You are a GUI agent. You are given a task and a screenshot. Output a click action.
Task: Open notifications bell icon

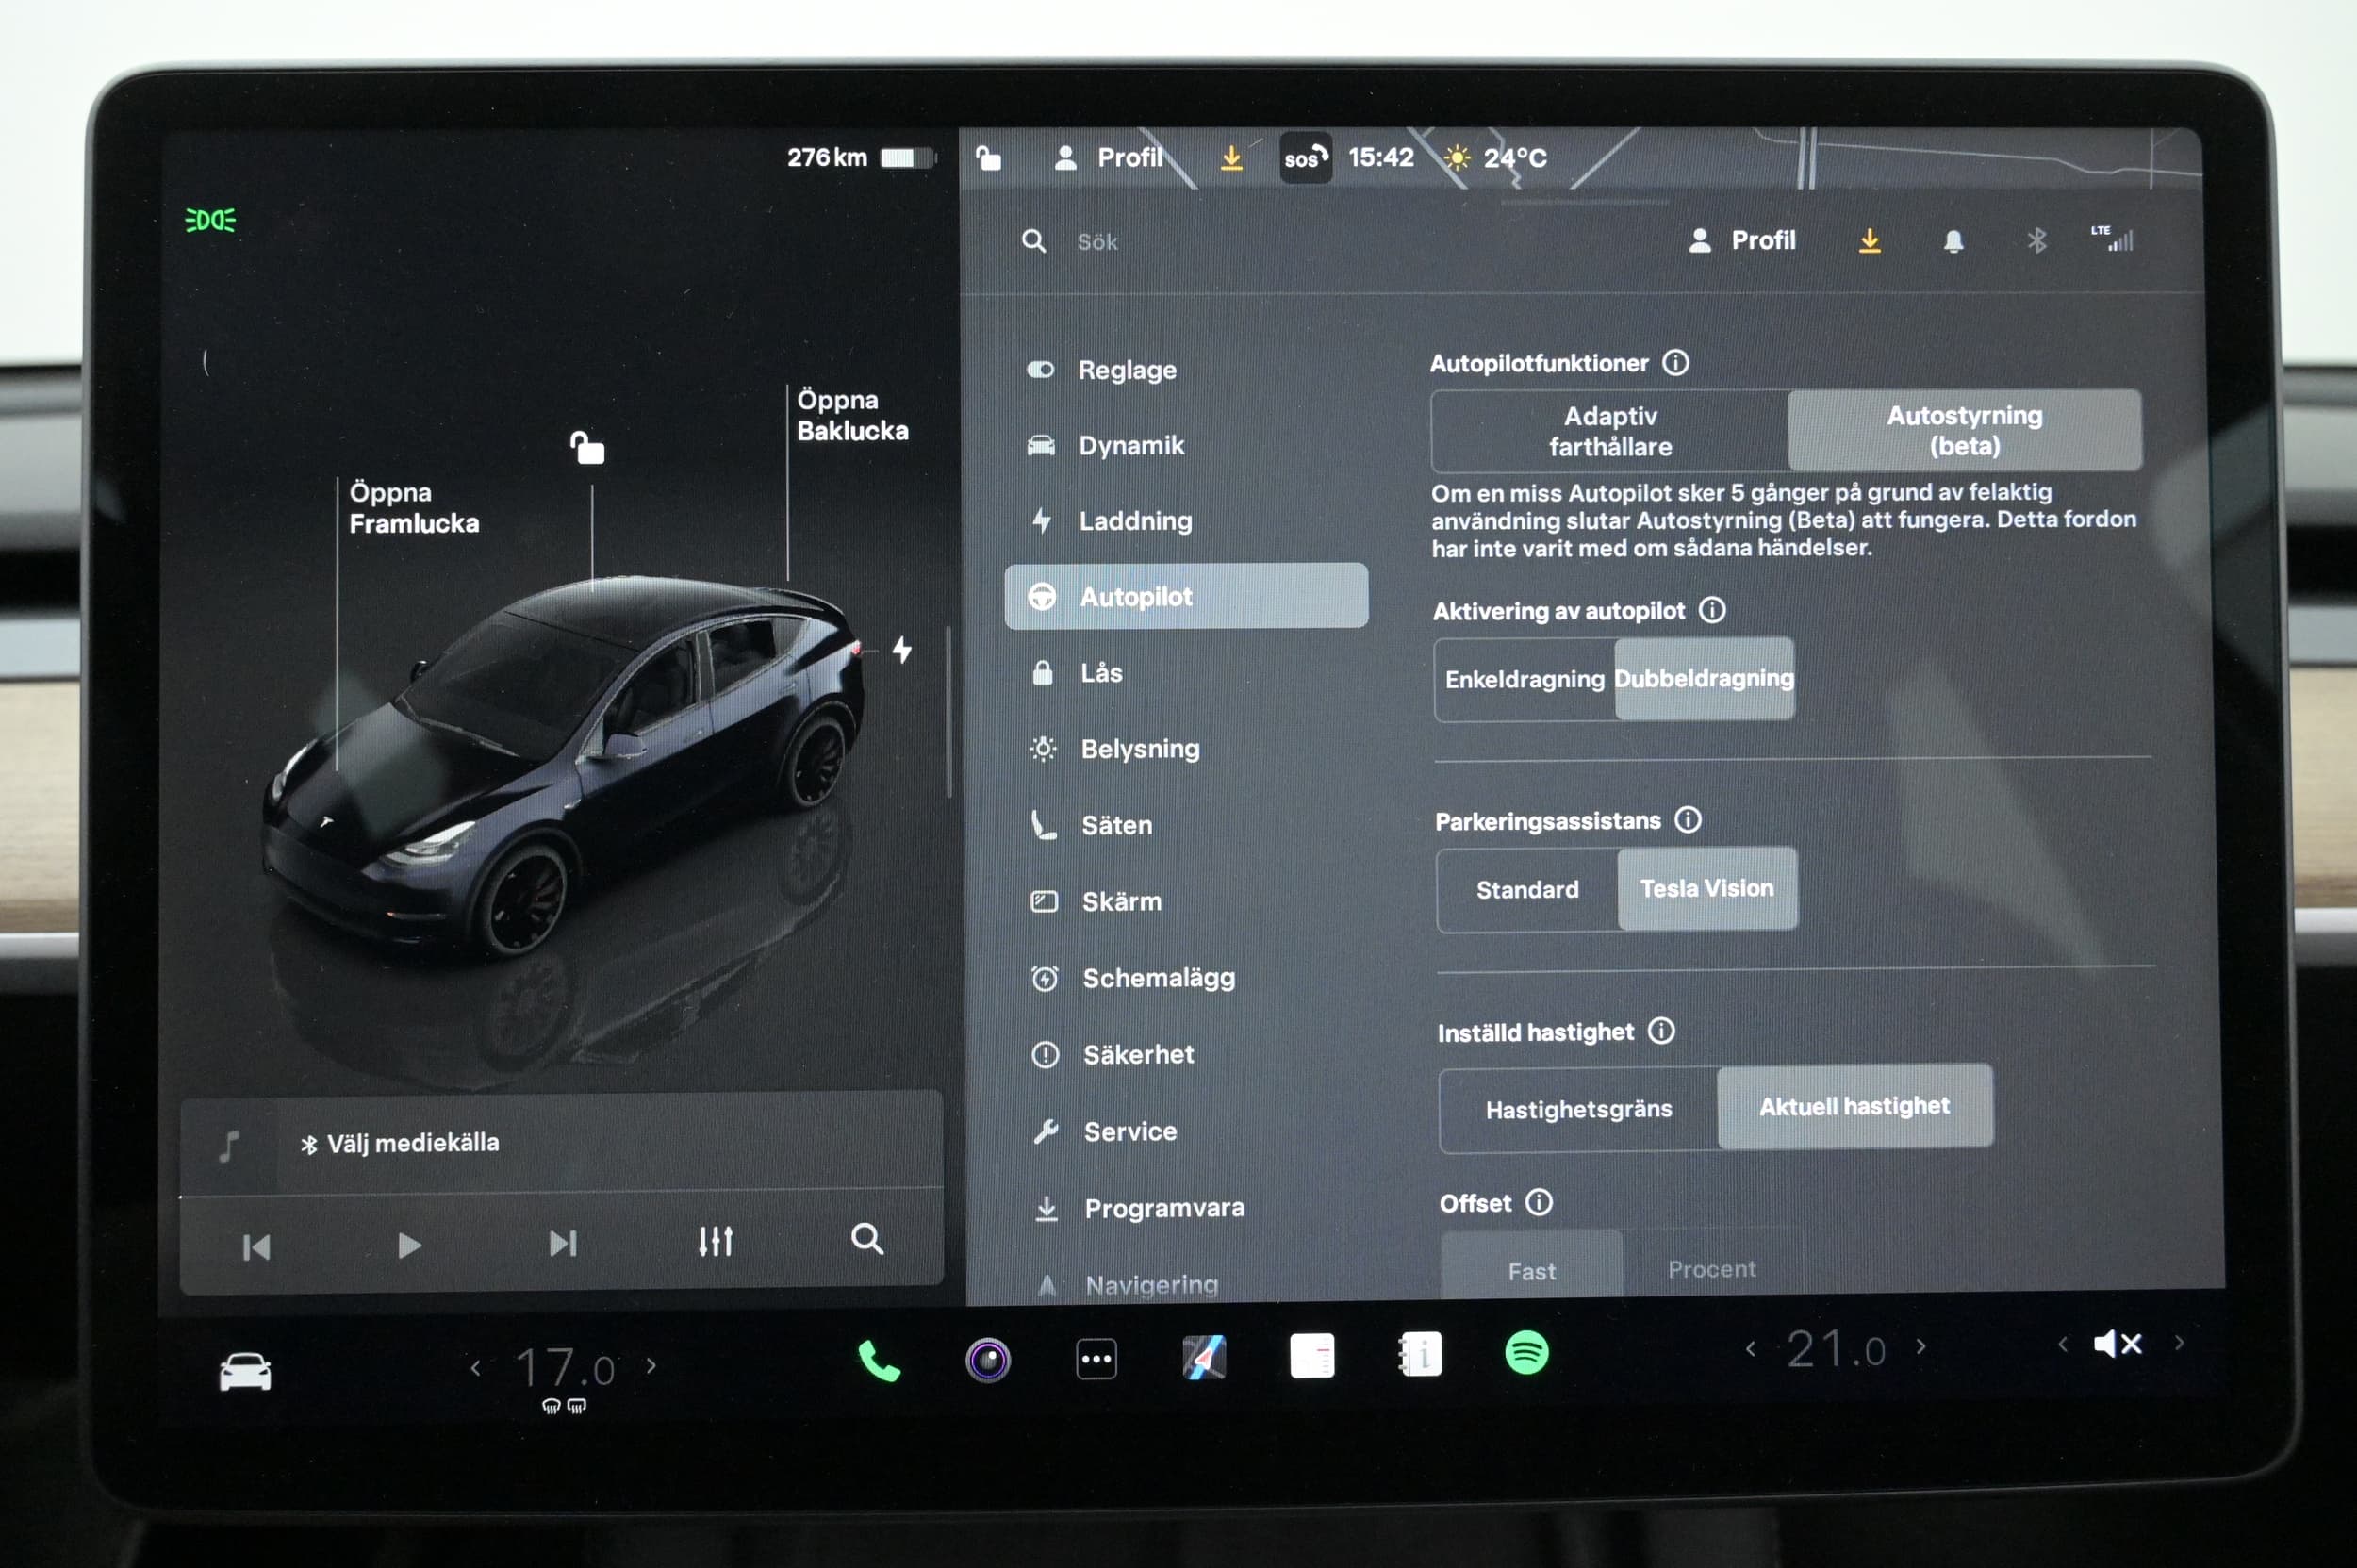1953,241
